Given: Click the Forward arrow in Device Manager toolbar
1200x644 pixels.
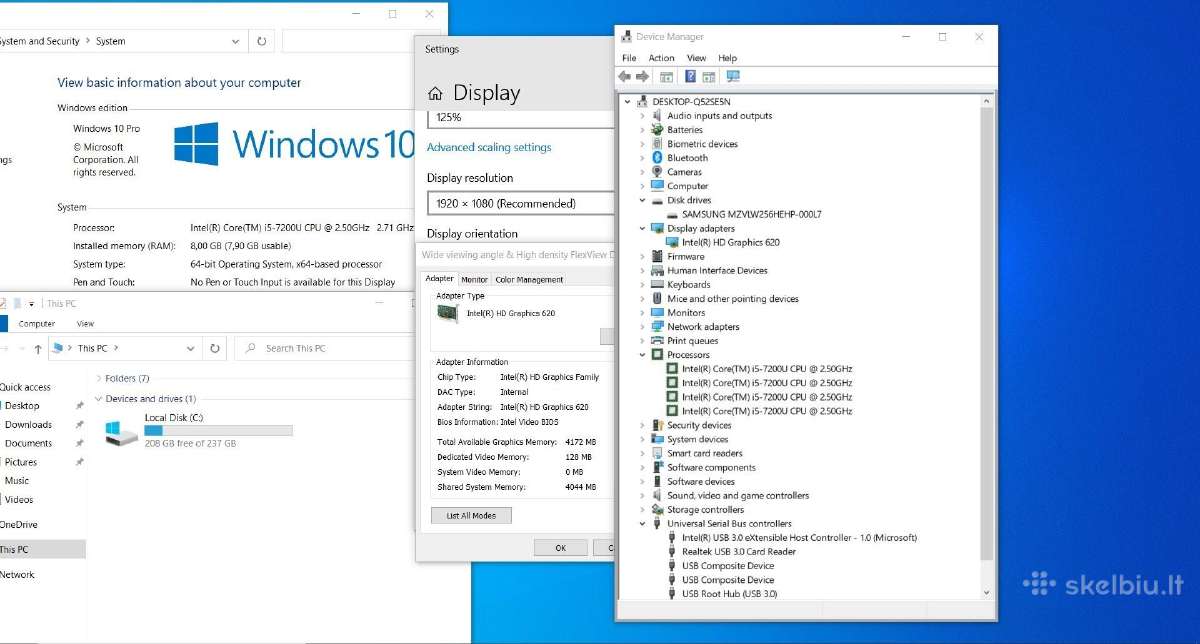Looking at the screenshot, I should pos(643,77).
